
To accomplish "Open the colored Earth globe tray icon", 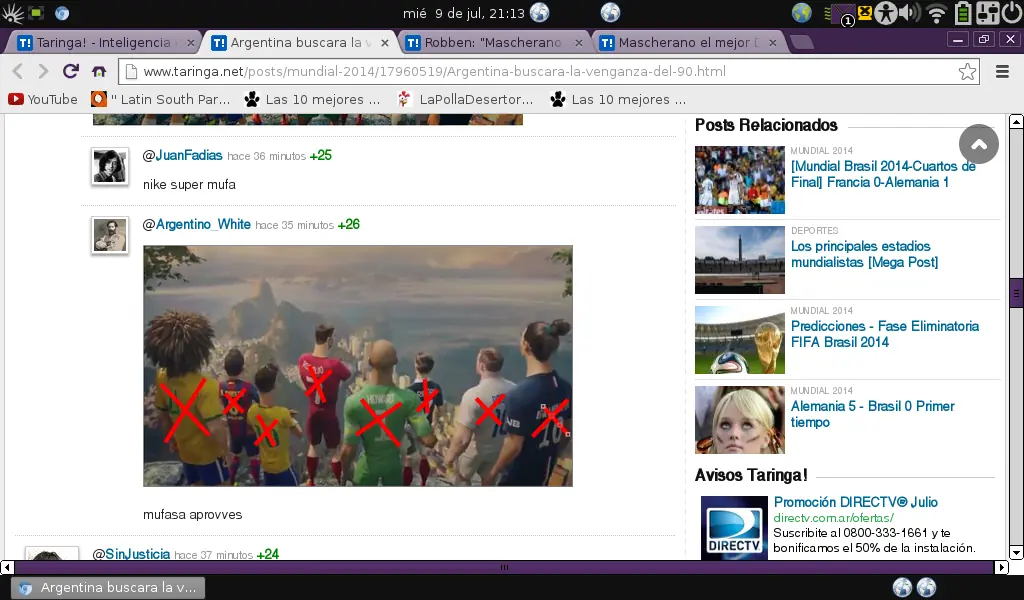I will [x=801, y=13].
